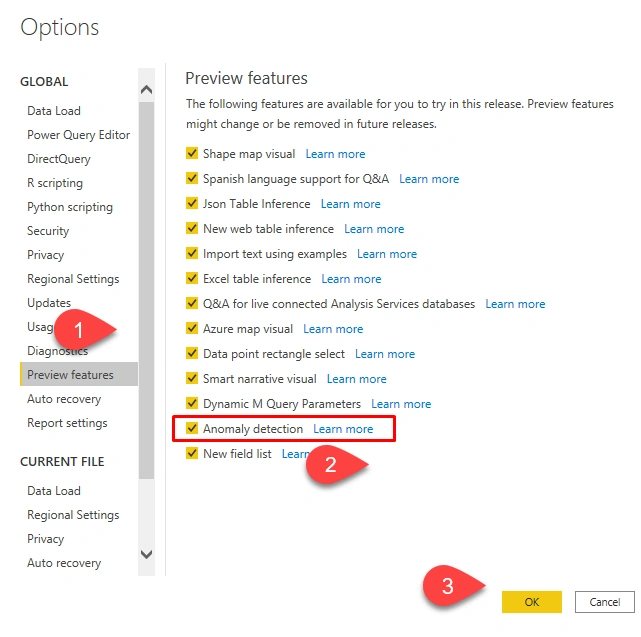Click sidebar scroll up arrow

click(x=146, y=90)
